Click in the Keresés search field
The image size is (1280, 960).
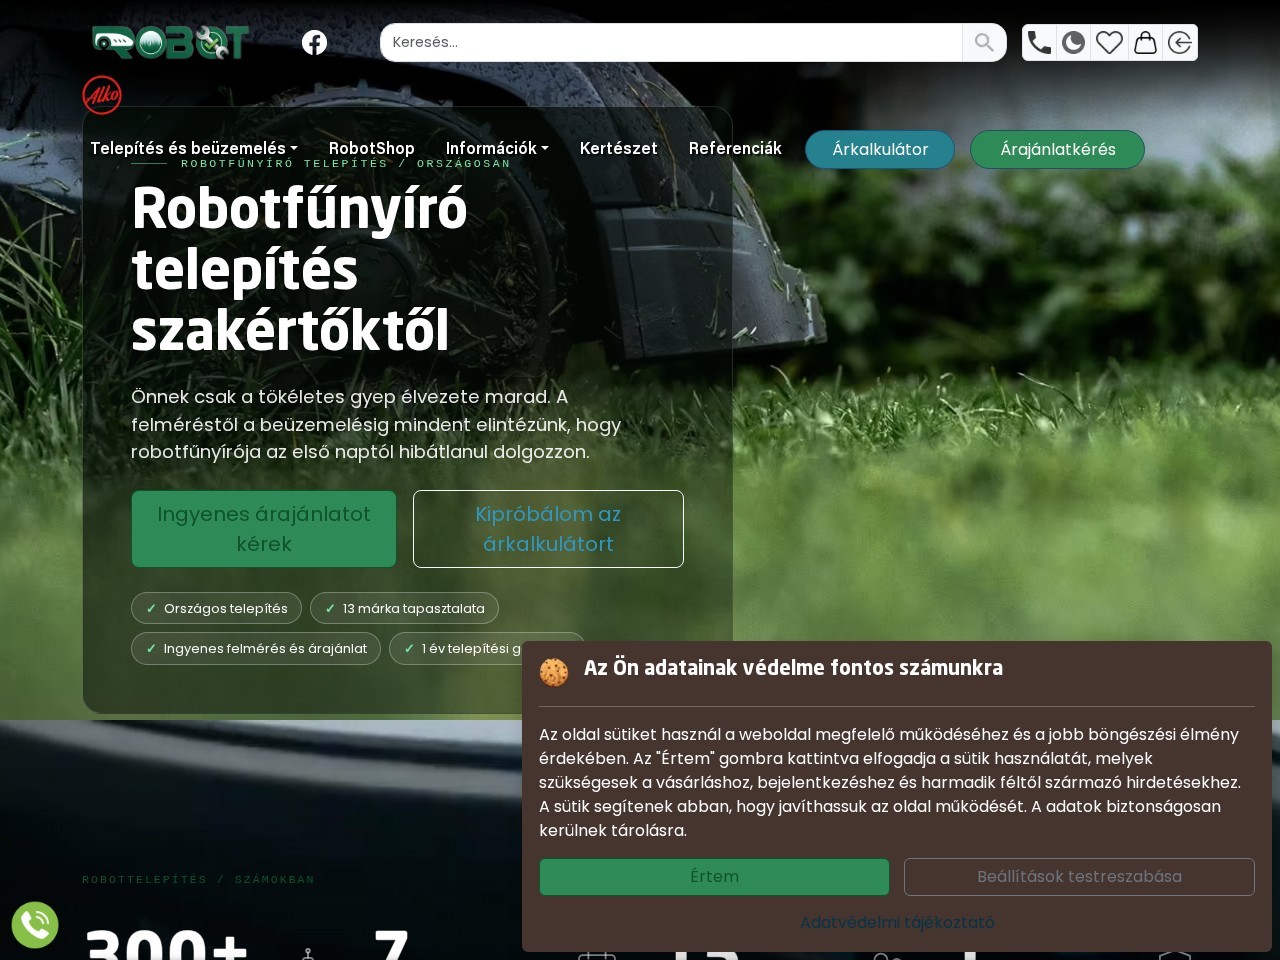[x=671, y=42]
